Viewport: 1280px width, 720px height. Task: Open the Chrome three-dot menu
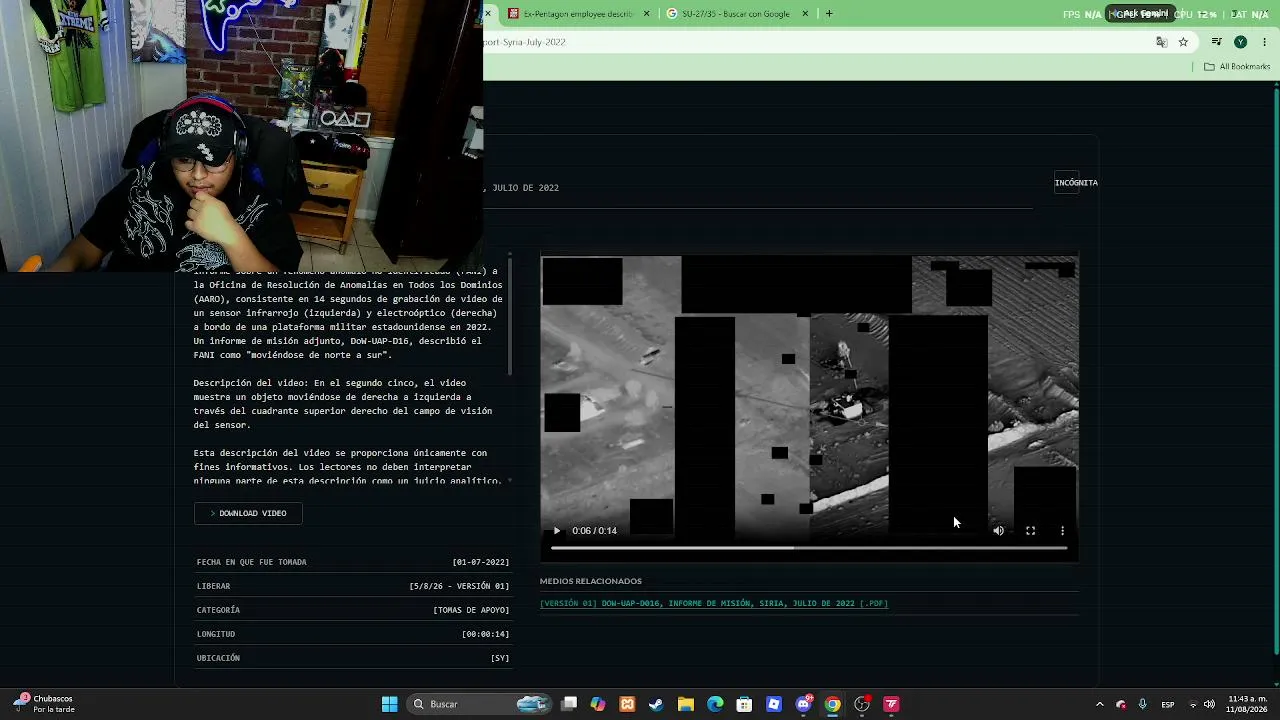coord(1264,42)
